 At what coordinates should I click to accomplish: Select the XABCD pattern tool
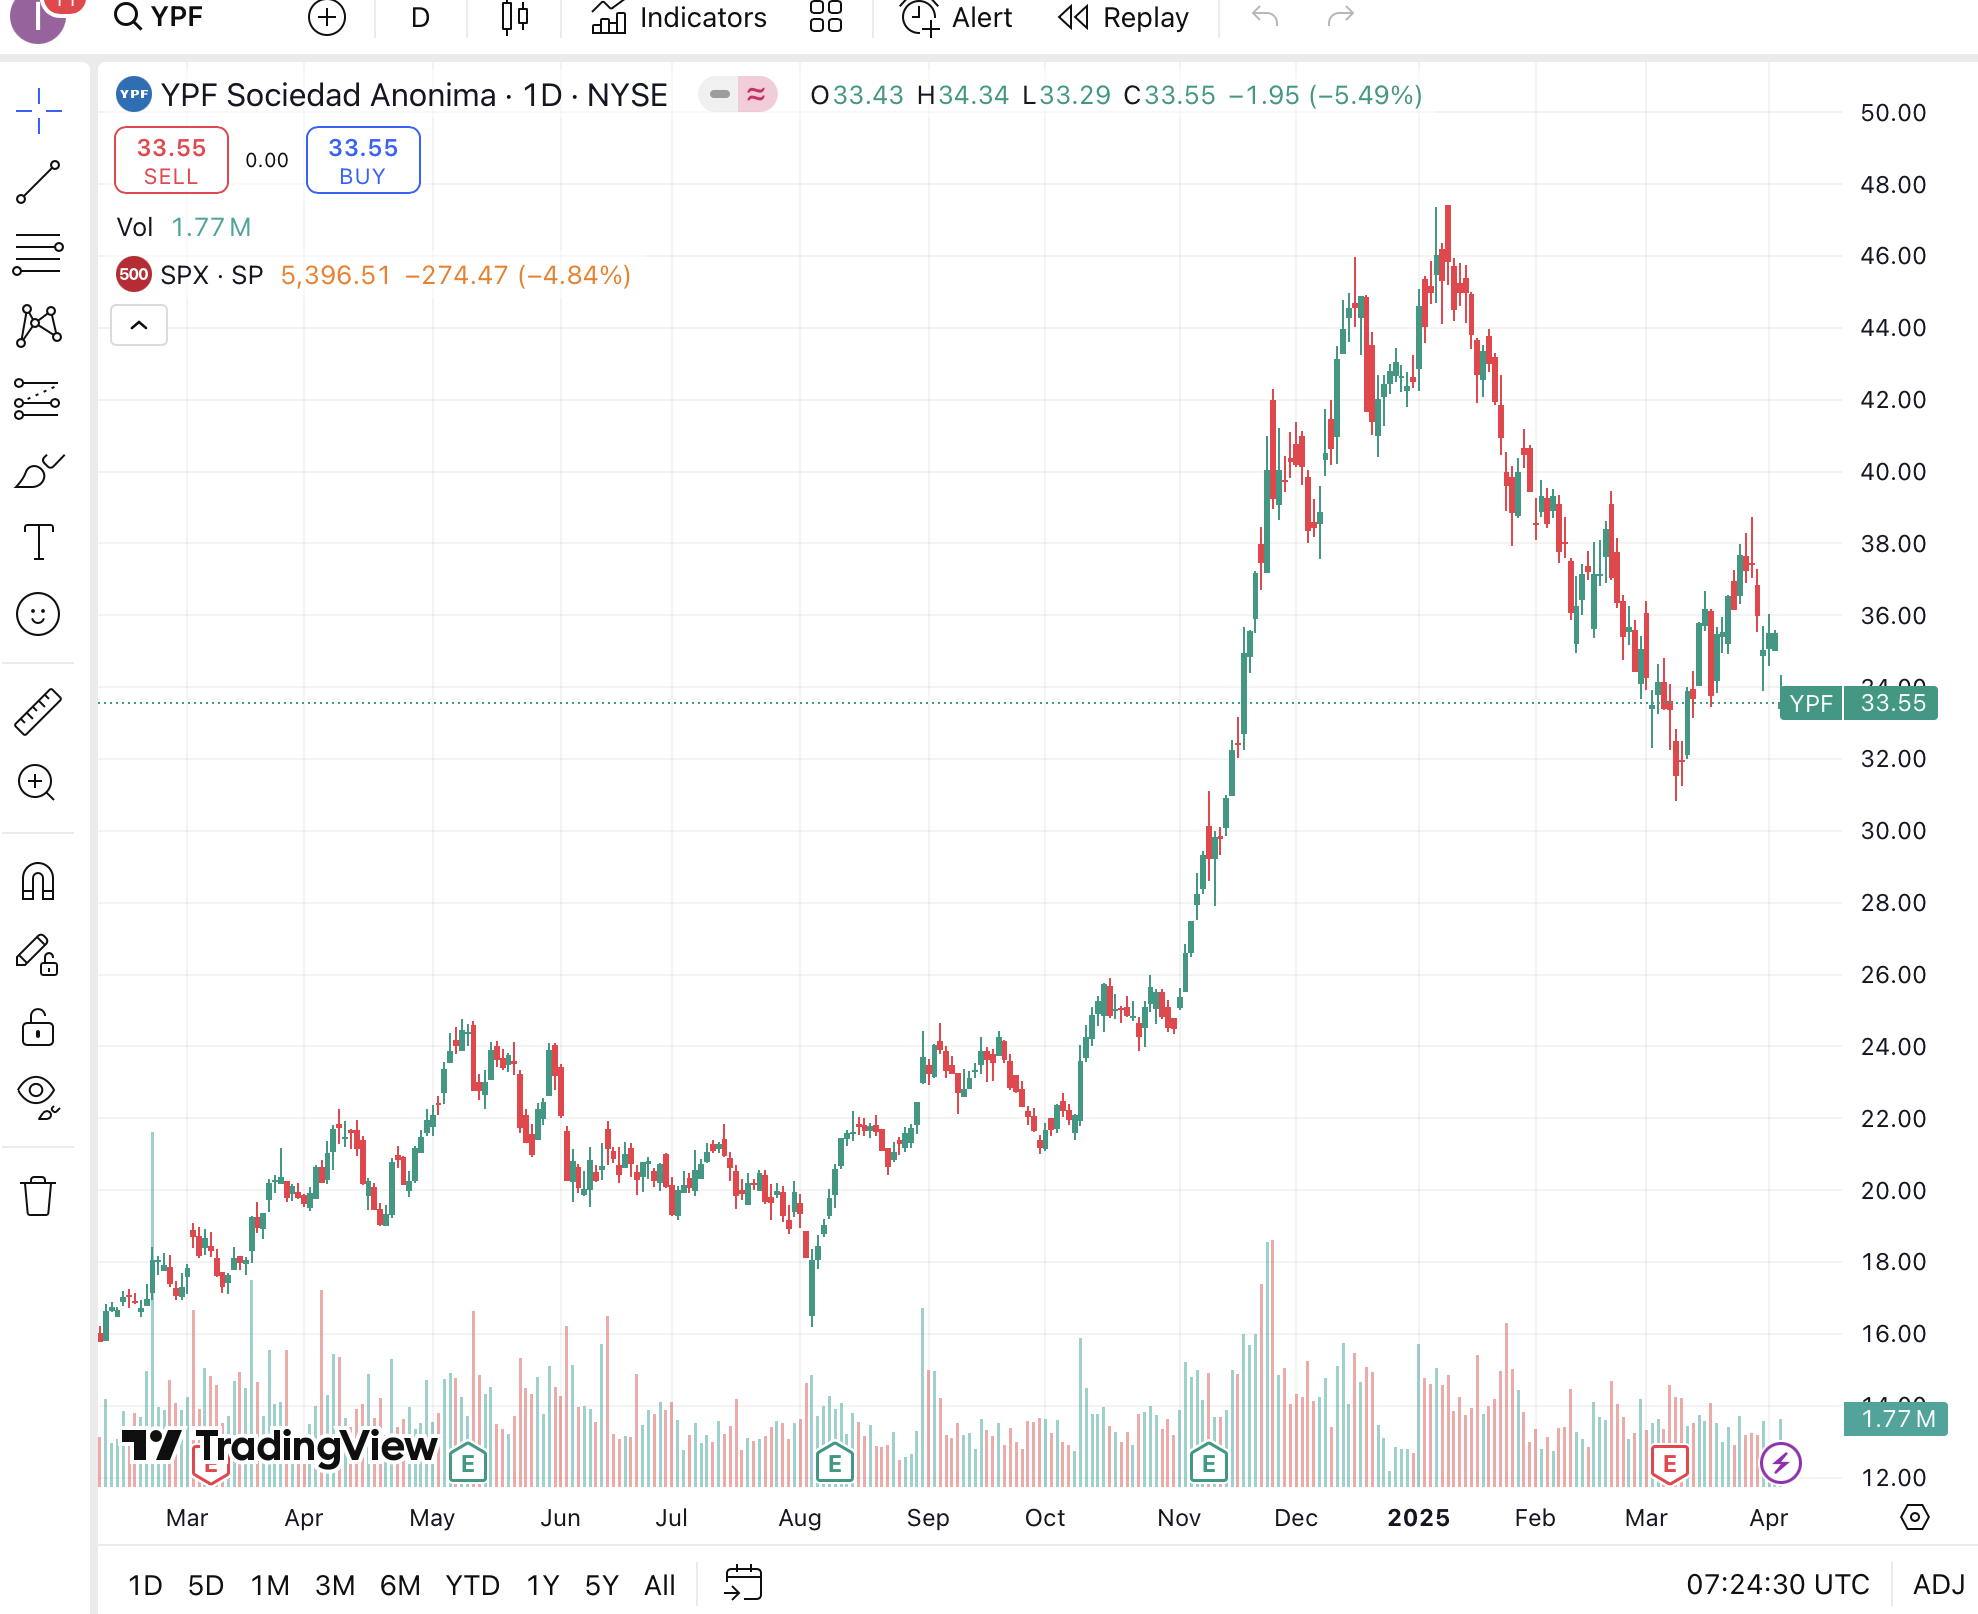tap(39, 326)
